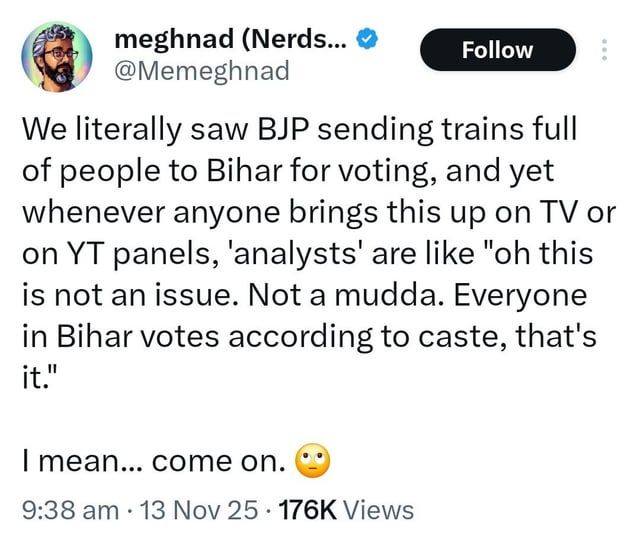Click the "I mean... come on." line

click(x=152, y=461)
